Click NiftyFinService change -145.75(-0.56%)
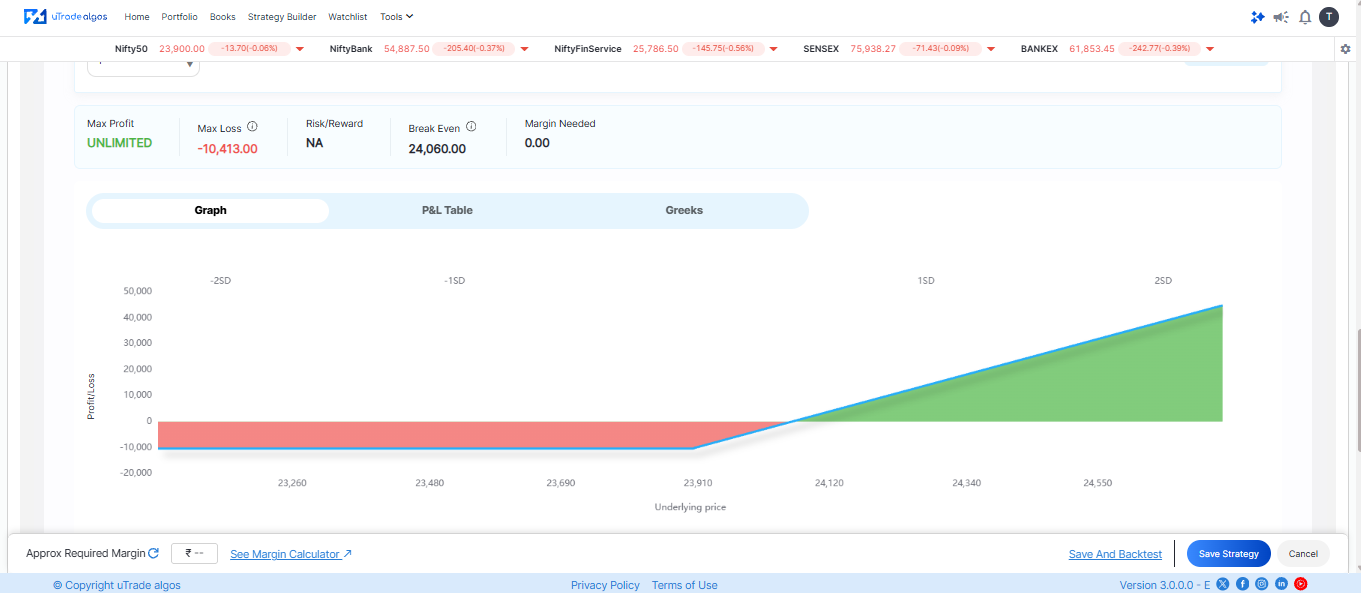1361x593 pixels. point(723,49)
